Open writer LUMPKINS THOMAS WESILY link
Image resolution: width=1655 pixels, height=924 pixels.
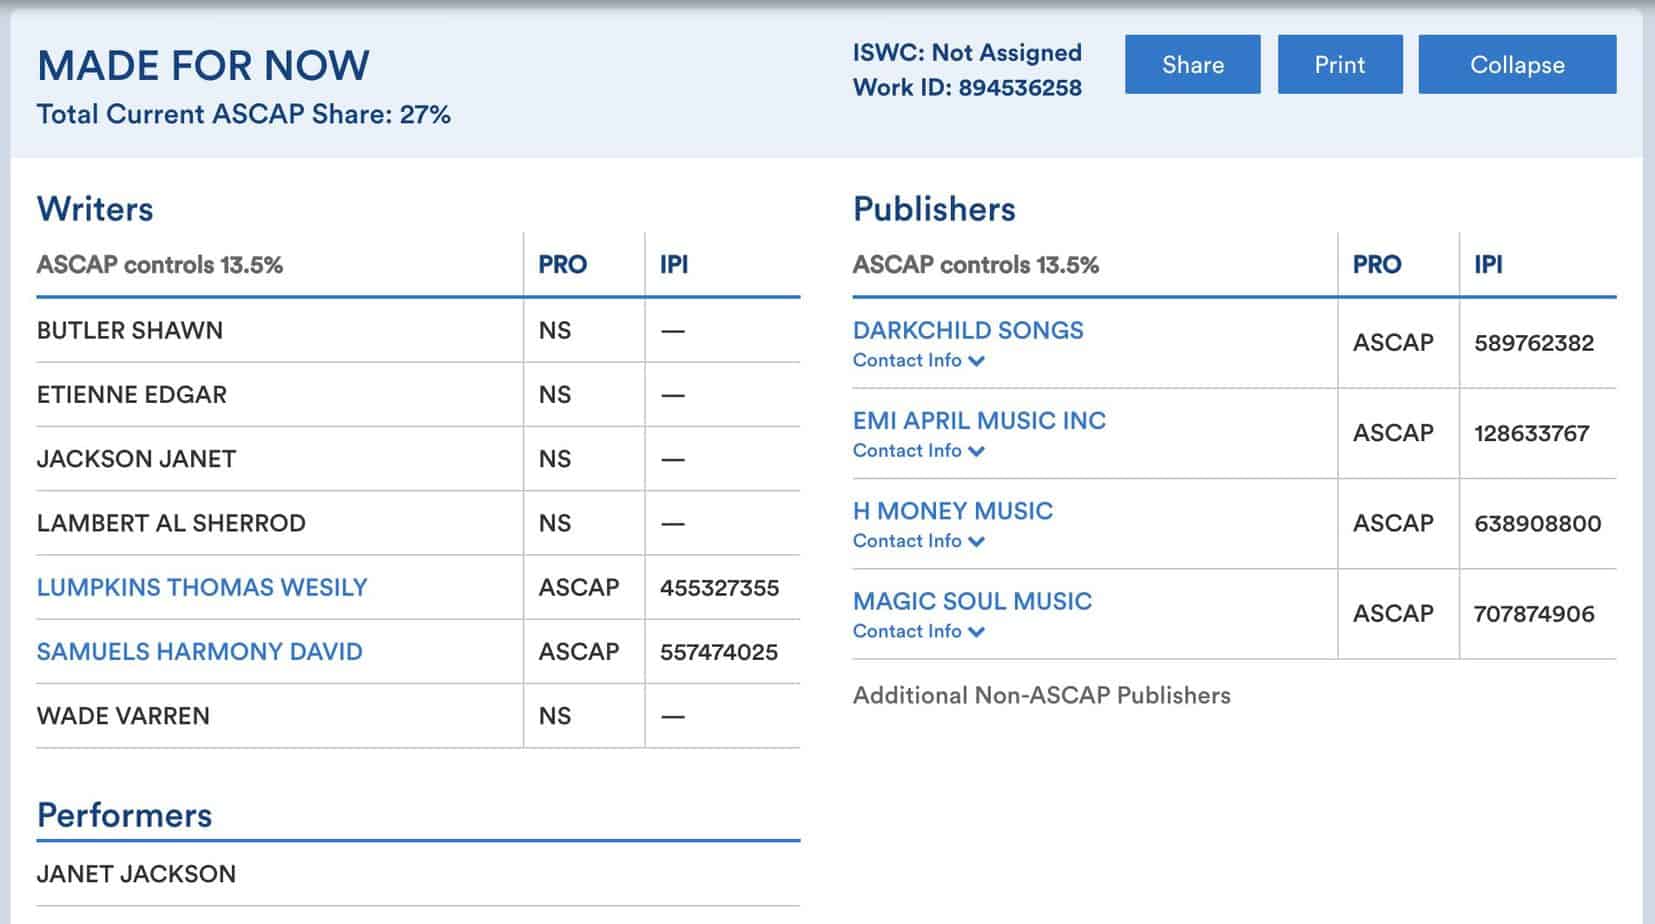(x=202, y=587)
